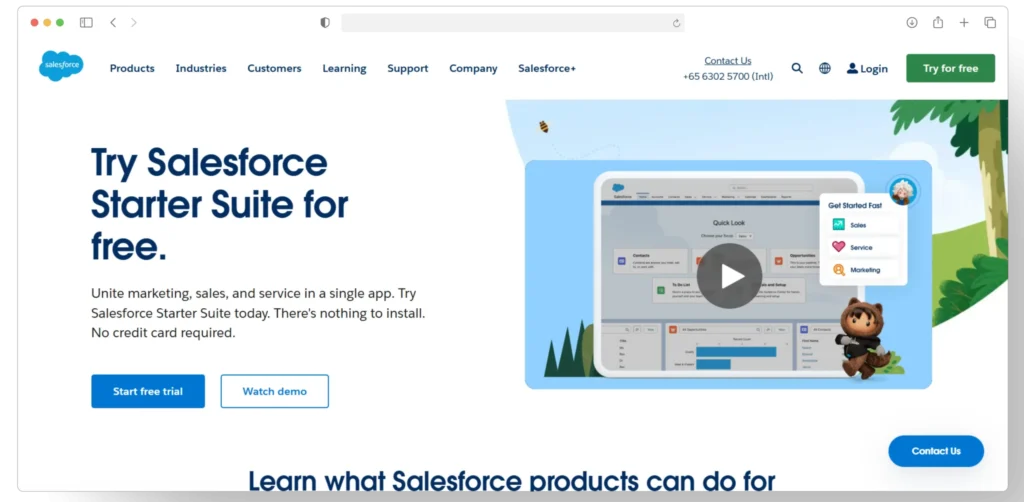Reload the page using refresh icon
The height and width of the screenshot is (502, 1024).
tap(677, 23)
